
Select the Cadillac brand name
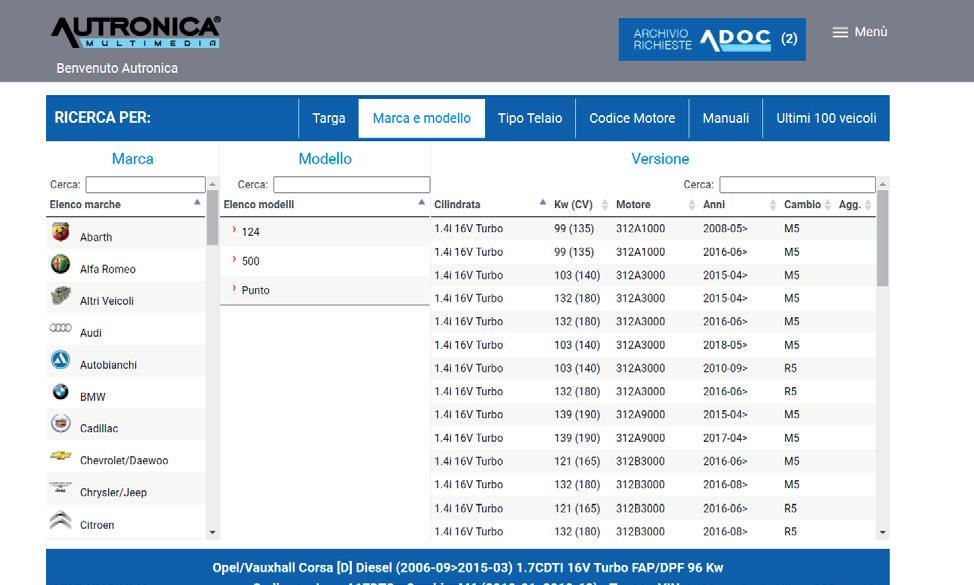coord(99,429)
